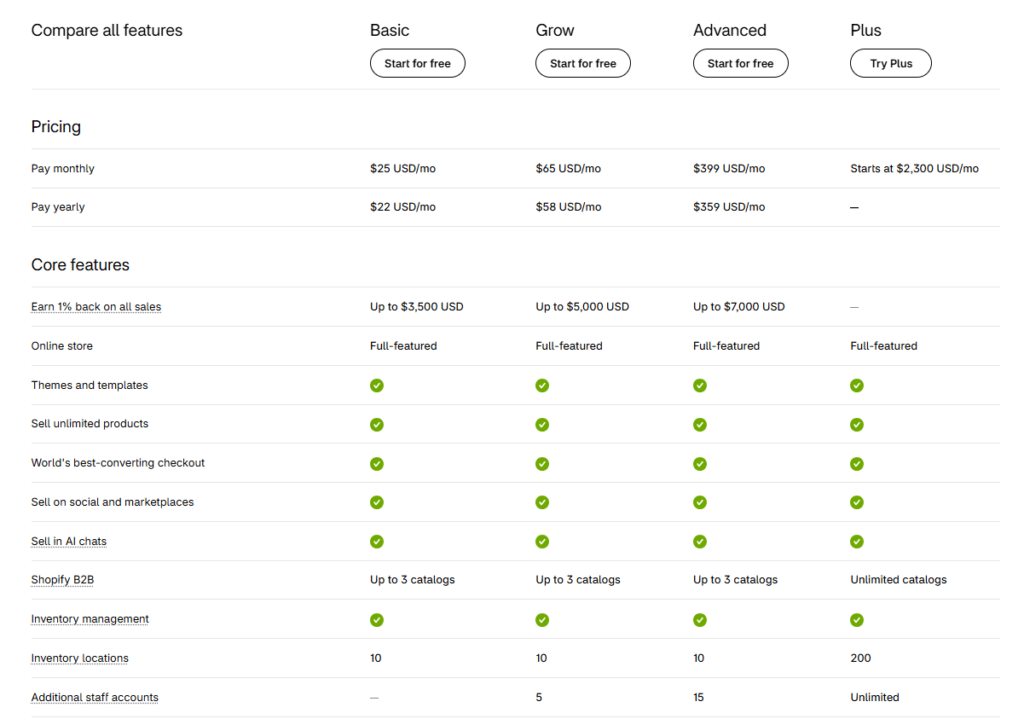Viewport: 1024px width, 719px height.
Task: Open the Inventory locations link
Action: (x=80, y=658)
